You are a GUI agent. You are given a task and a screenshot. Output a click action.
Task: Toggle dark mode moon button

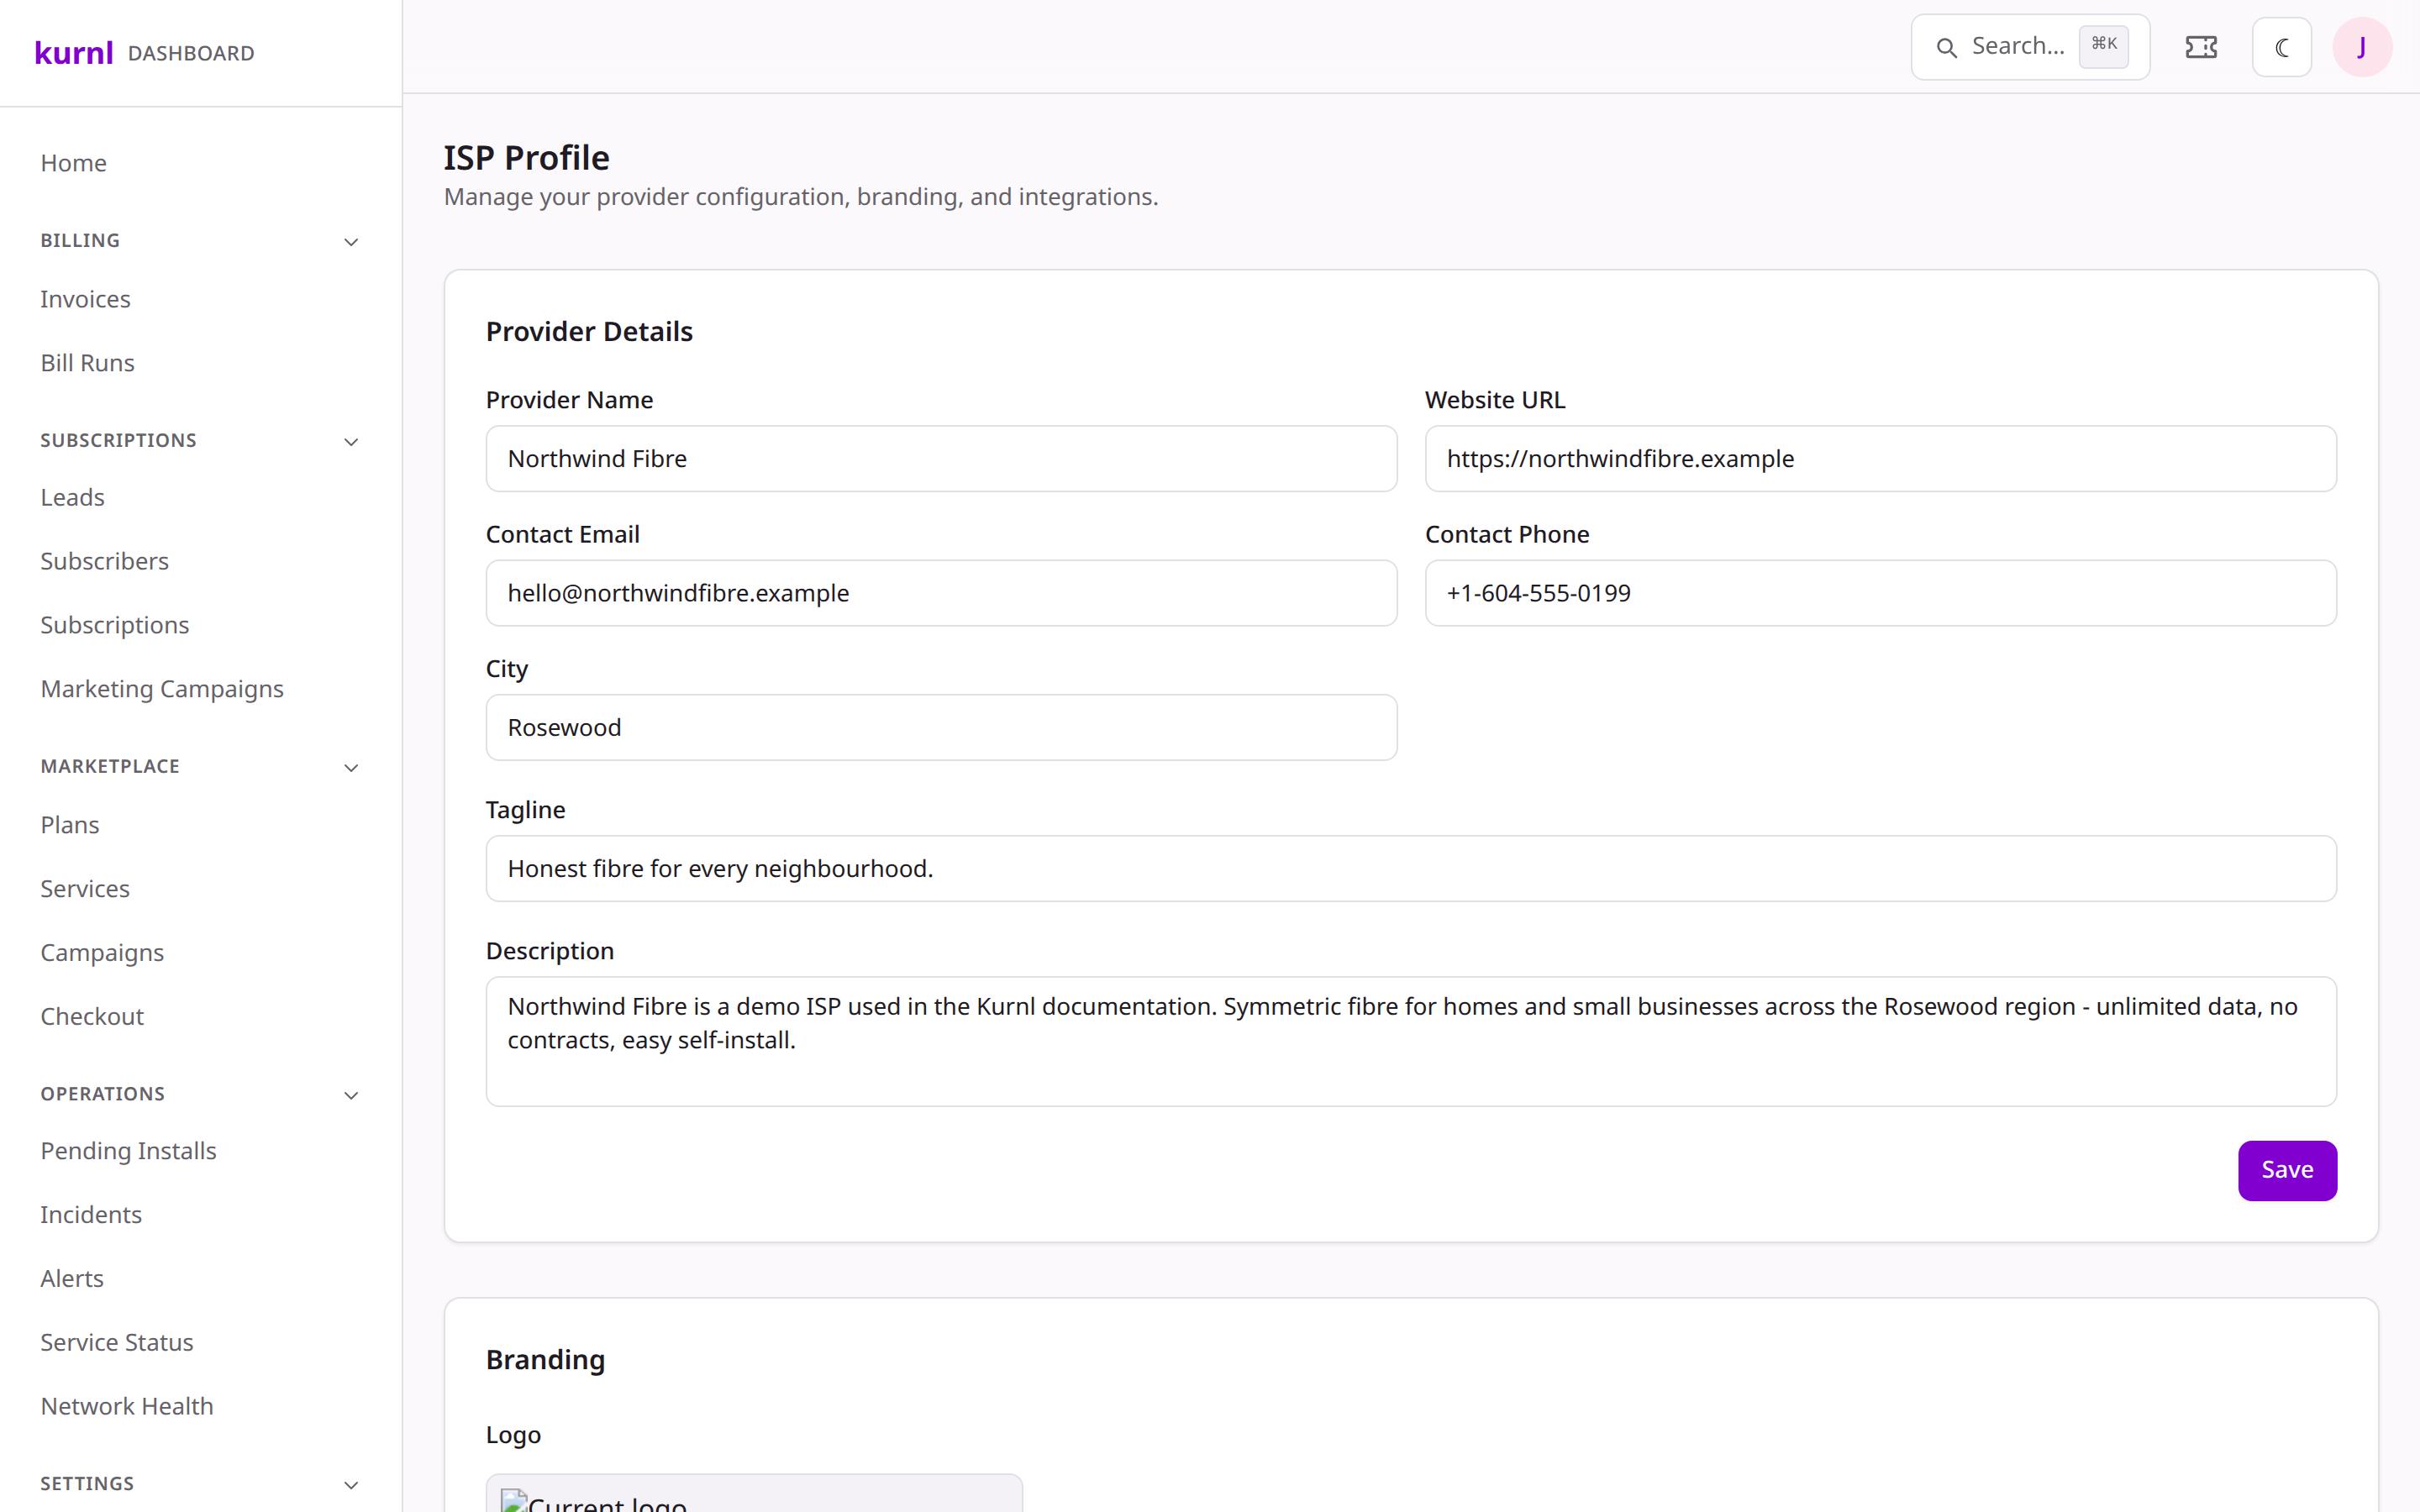tap(2281, 47)
